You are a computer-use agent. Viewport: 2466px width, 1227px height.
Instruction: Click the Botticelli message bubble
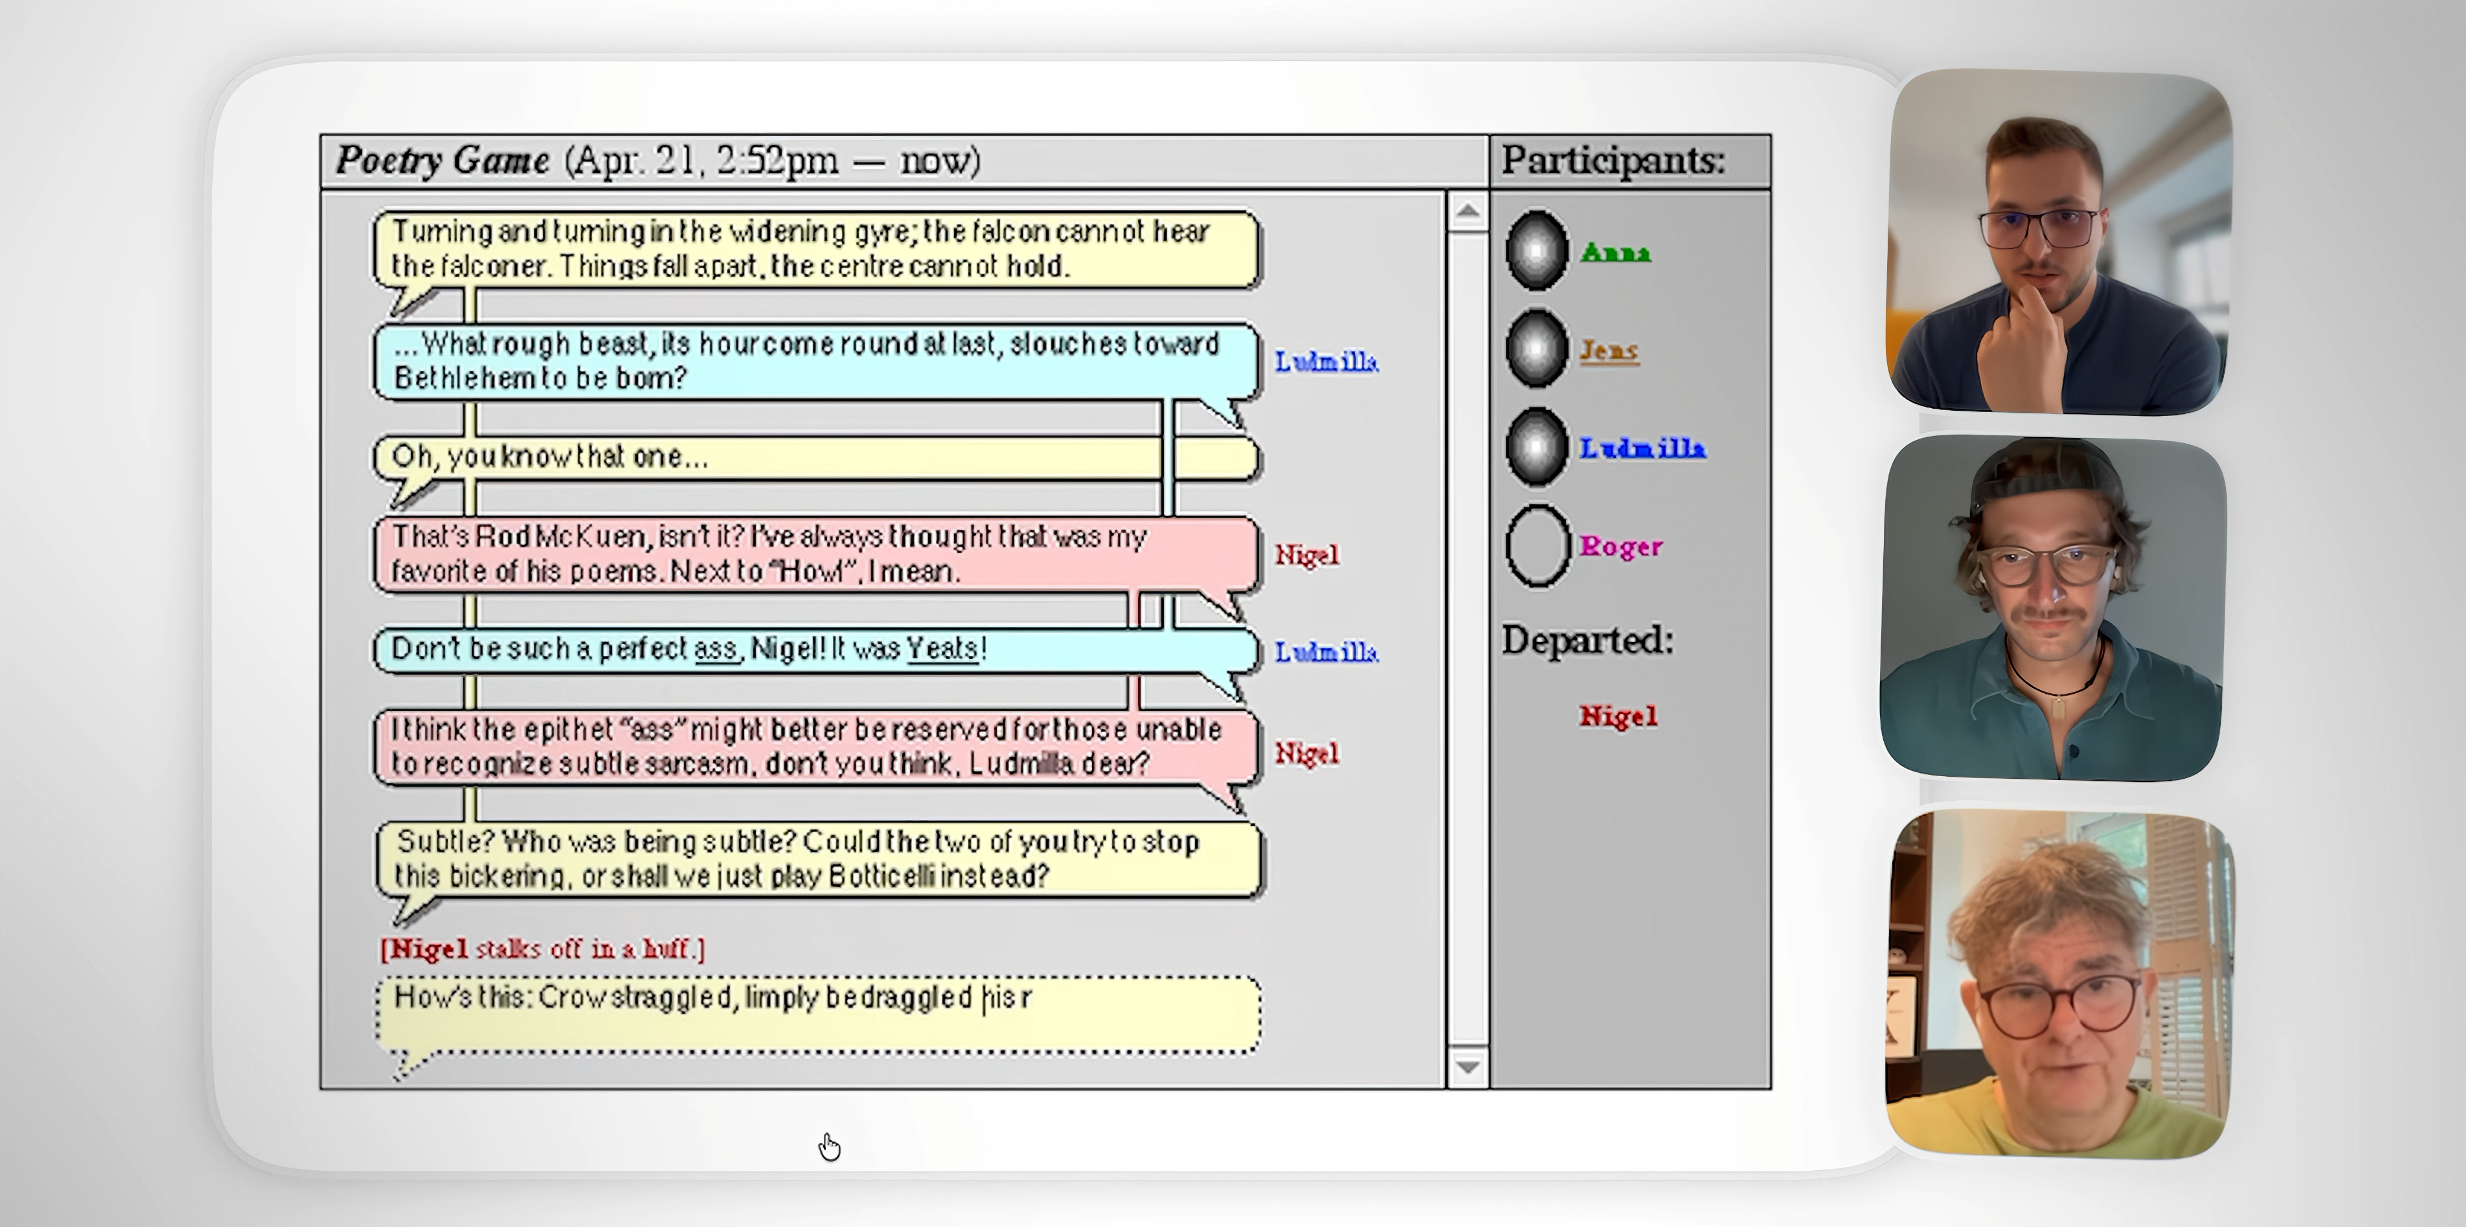[818, 859]
